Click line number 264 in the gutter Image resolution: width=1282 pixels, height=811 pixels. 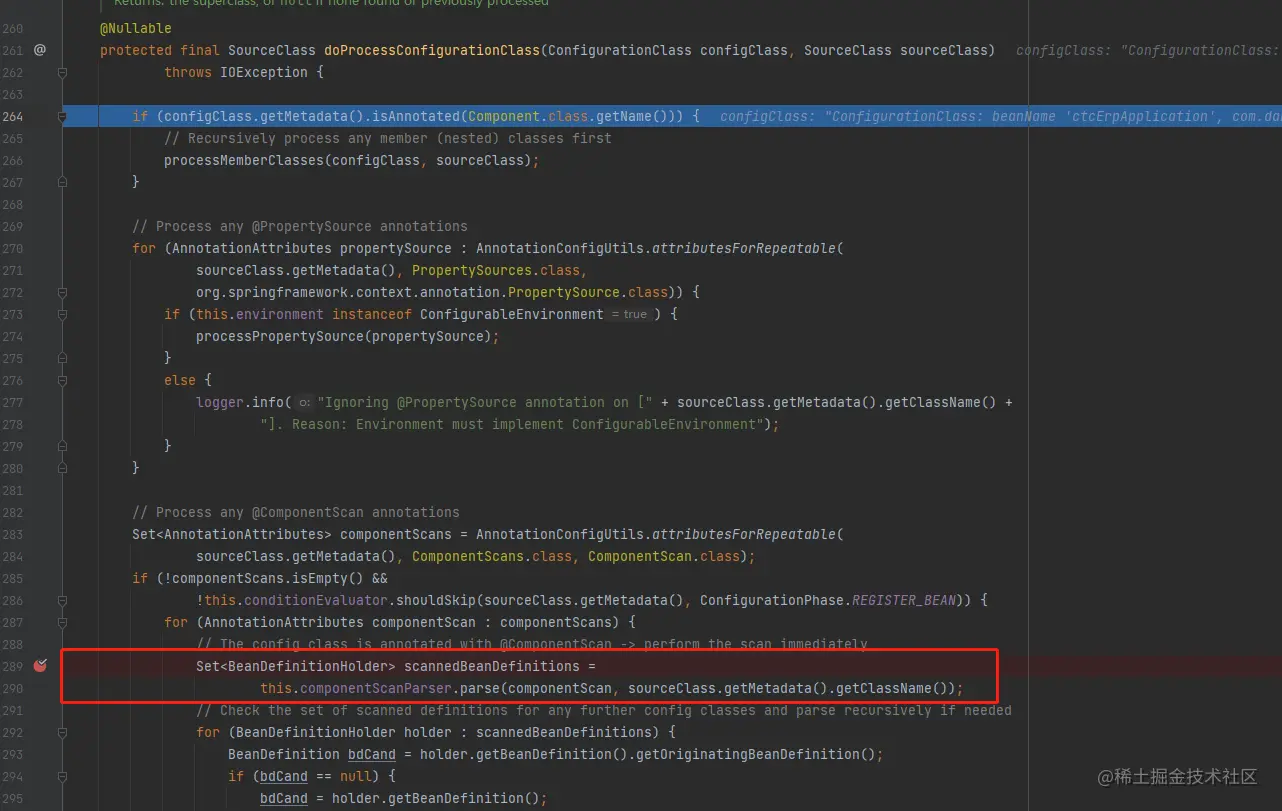[12, 116]
